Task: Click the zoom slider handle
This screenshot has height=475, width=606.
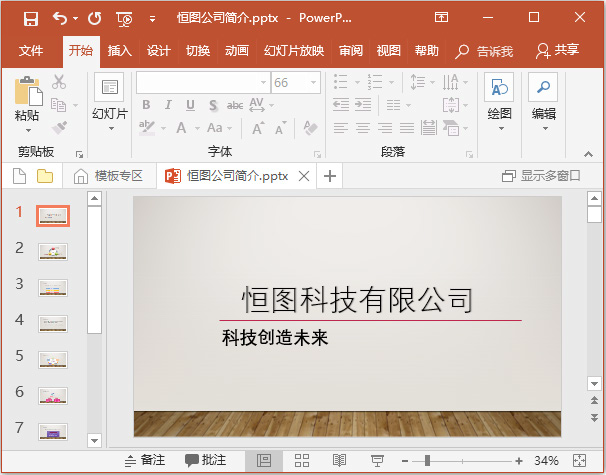Action: [427, 460]
